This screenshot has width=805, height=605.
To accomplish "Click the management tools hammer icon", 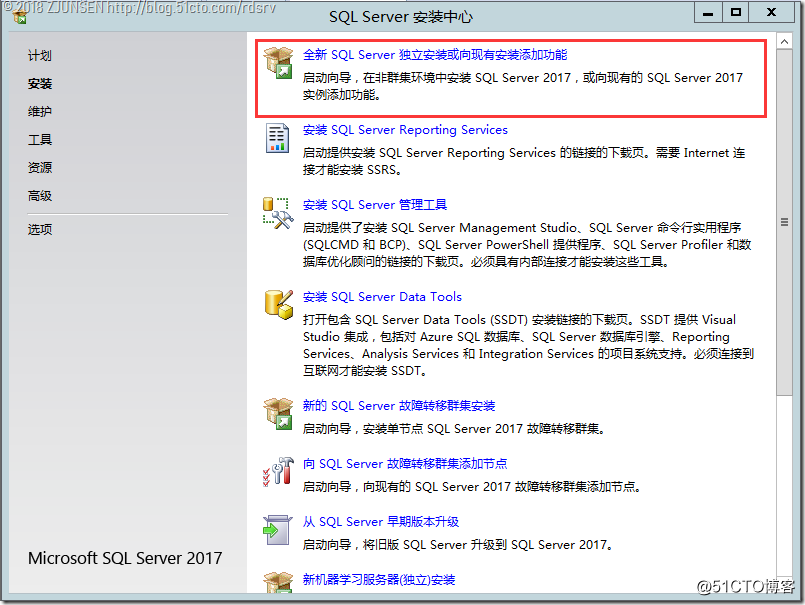I will [278, 214].
